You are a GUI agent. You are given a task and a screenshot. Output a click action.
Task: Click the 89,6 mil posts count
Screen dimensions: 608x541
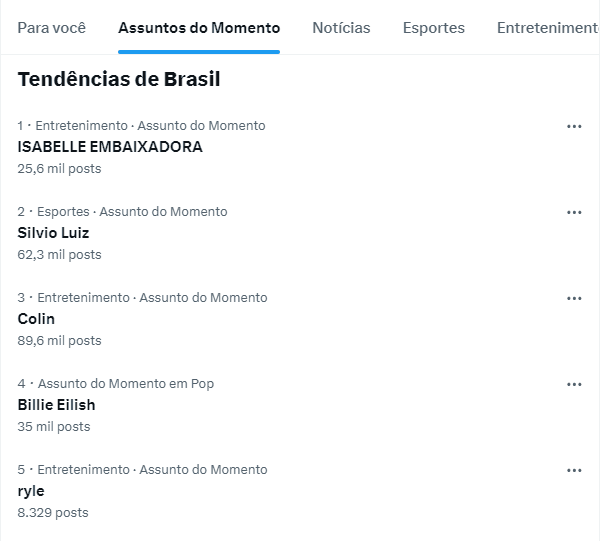[x=59, y=341]
